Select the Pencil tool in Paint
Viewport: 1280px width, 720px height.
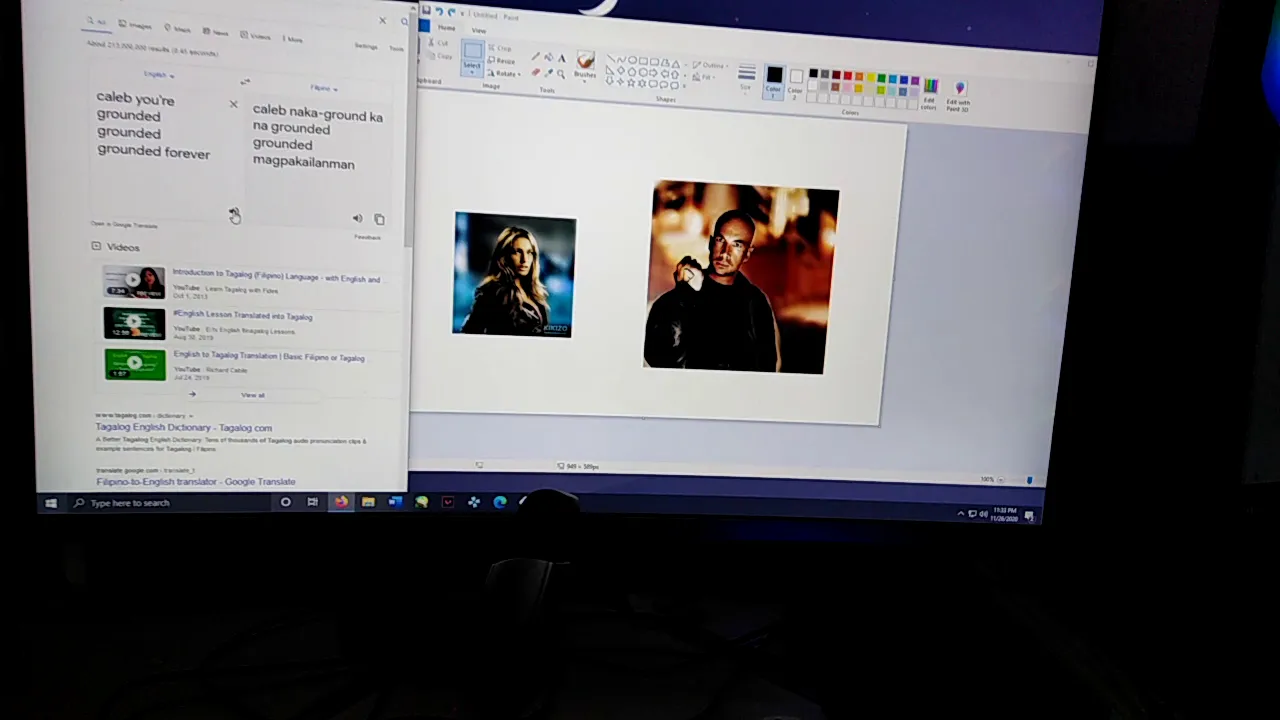pos(535,56)
